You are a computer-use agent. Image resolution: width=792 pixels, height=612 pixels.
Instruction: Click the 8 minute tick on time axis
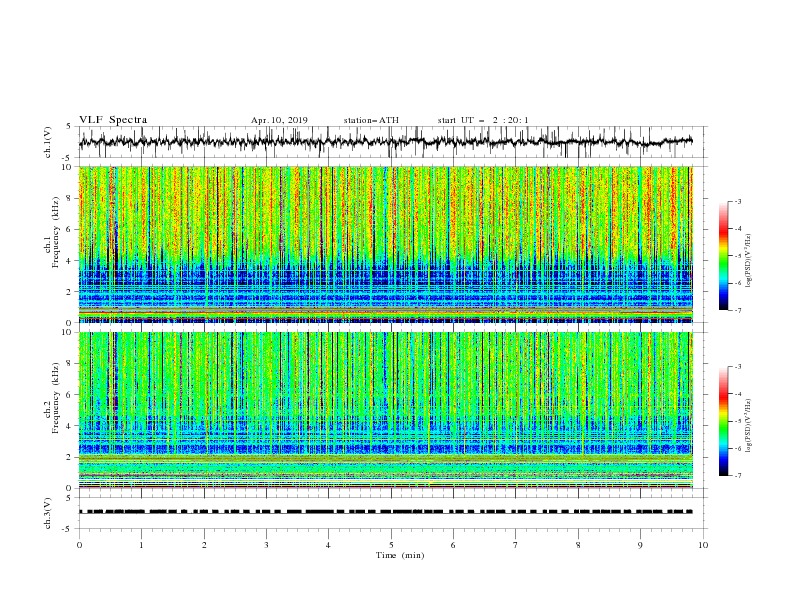[578, 545]
